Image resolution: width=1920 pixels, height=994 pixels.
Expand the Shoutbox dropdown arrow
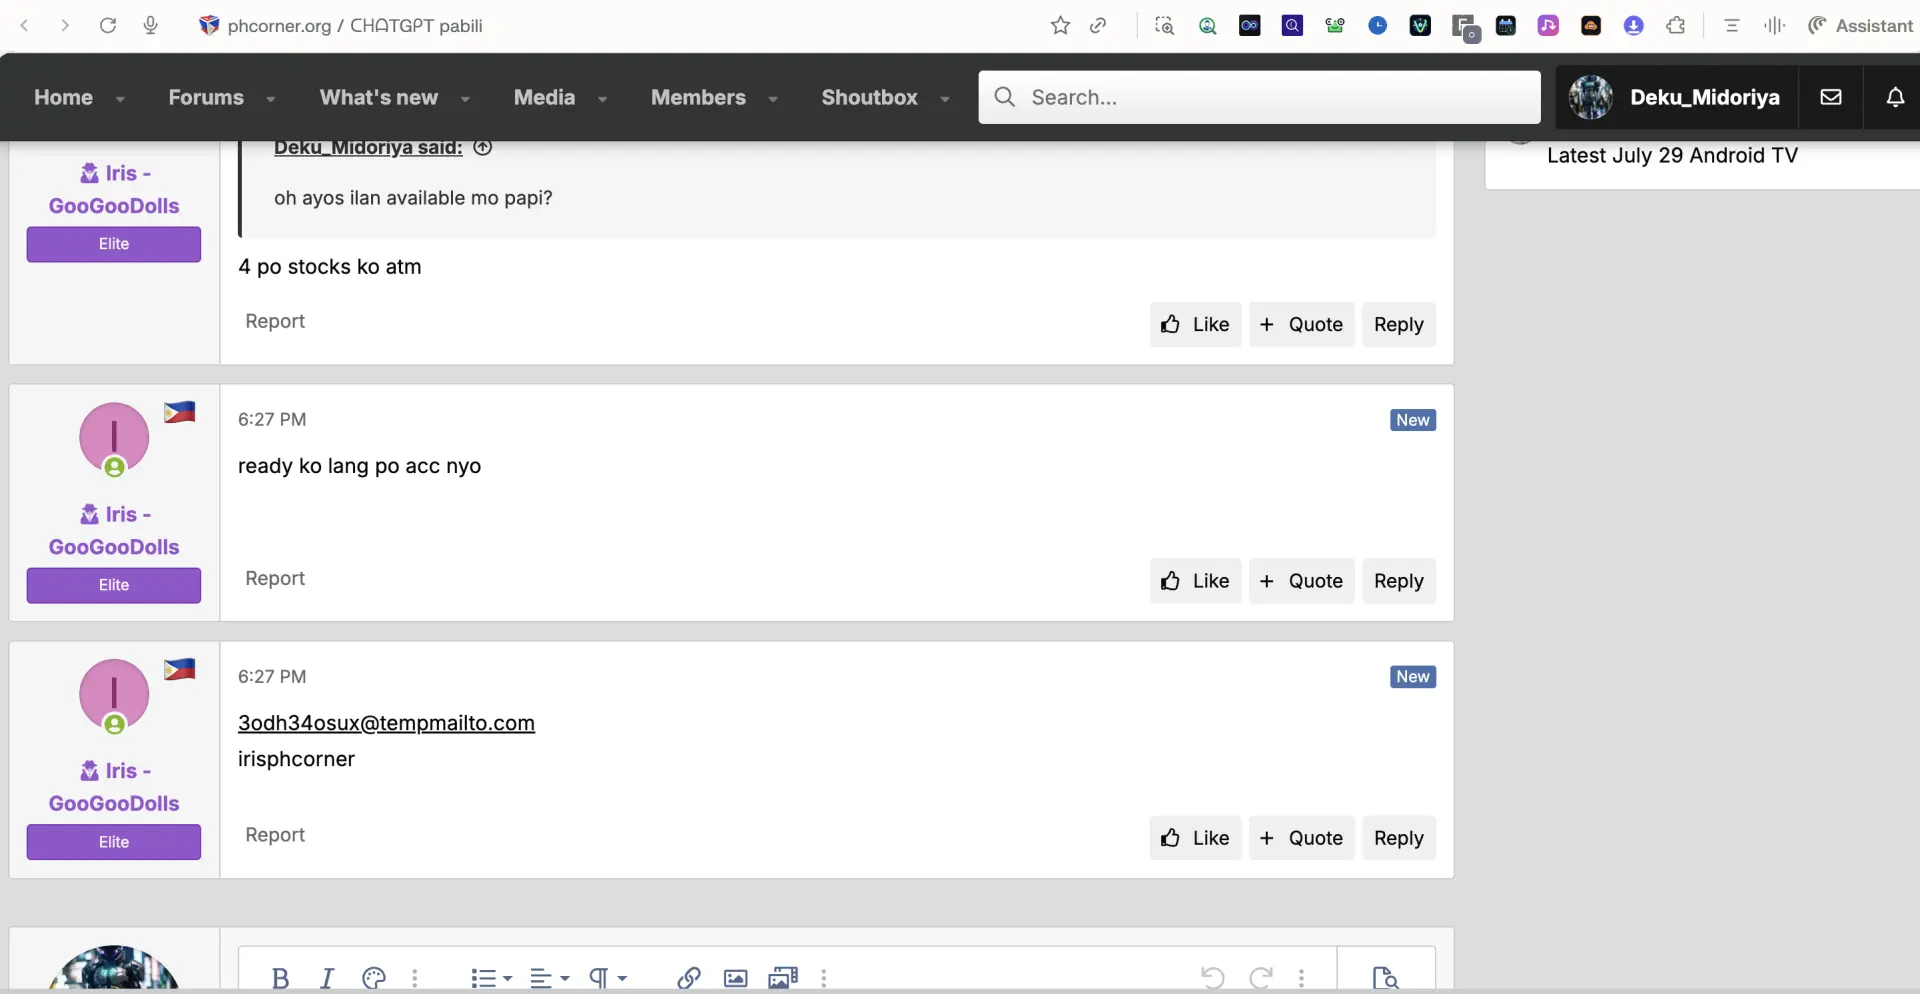(945, 98)
